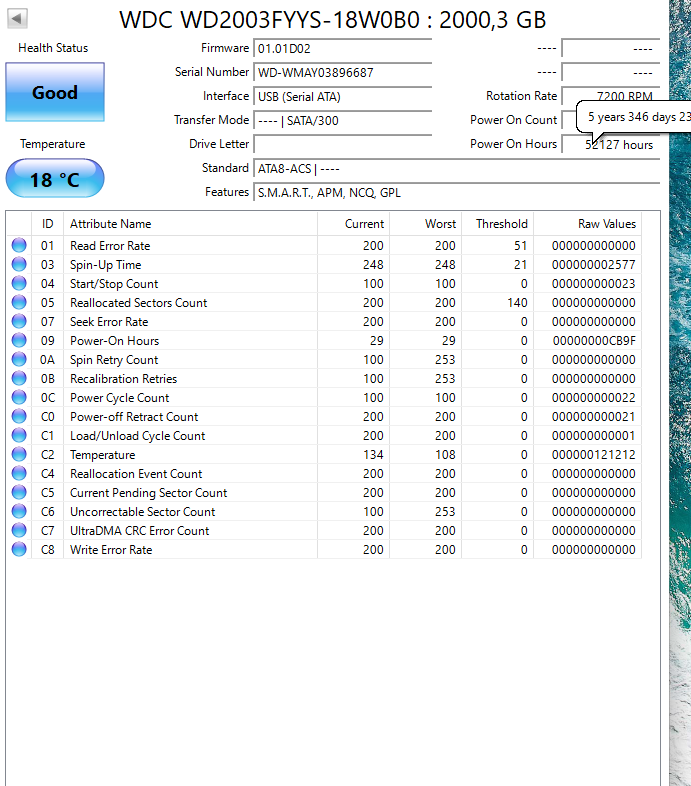691x786 pixels.
Task: Select status icon for Spin Retry Count
Action: click(x=19, y=360)
